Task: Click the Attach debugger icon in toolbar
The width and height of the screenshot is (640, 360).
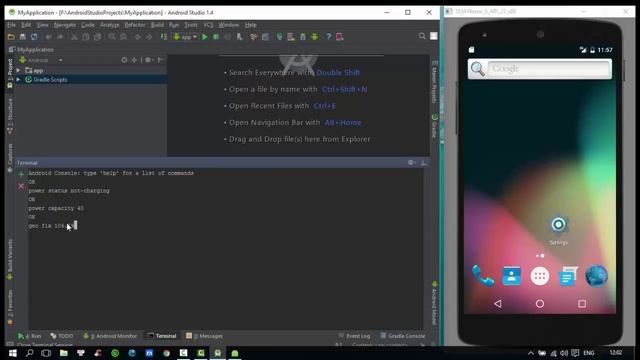Action: (x=240, y=37)
